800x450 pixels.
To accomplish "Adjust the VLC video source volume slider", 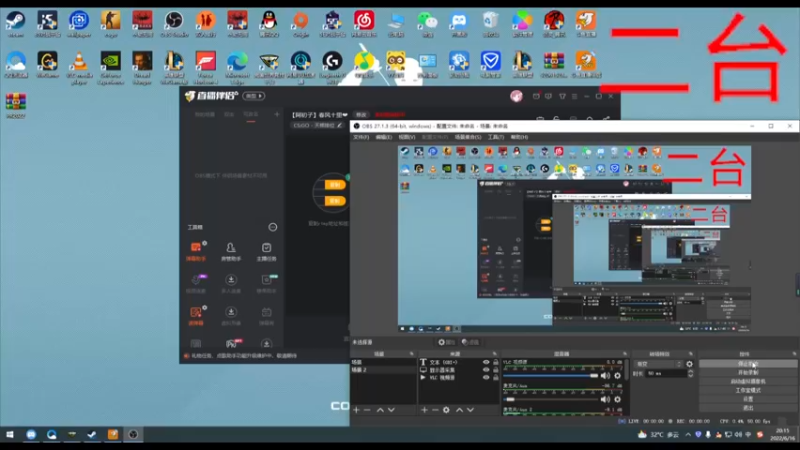I will (x=551, y=376).
